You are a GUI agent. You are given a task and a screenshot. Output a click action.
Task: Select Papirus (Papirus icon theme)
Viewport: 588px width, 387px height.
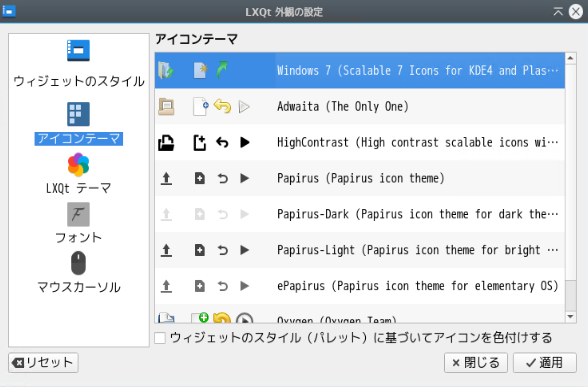click(x=360, y=178)
